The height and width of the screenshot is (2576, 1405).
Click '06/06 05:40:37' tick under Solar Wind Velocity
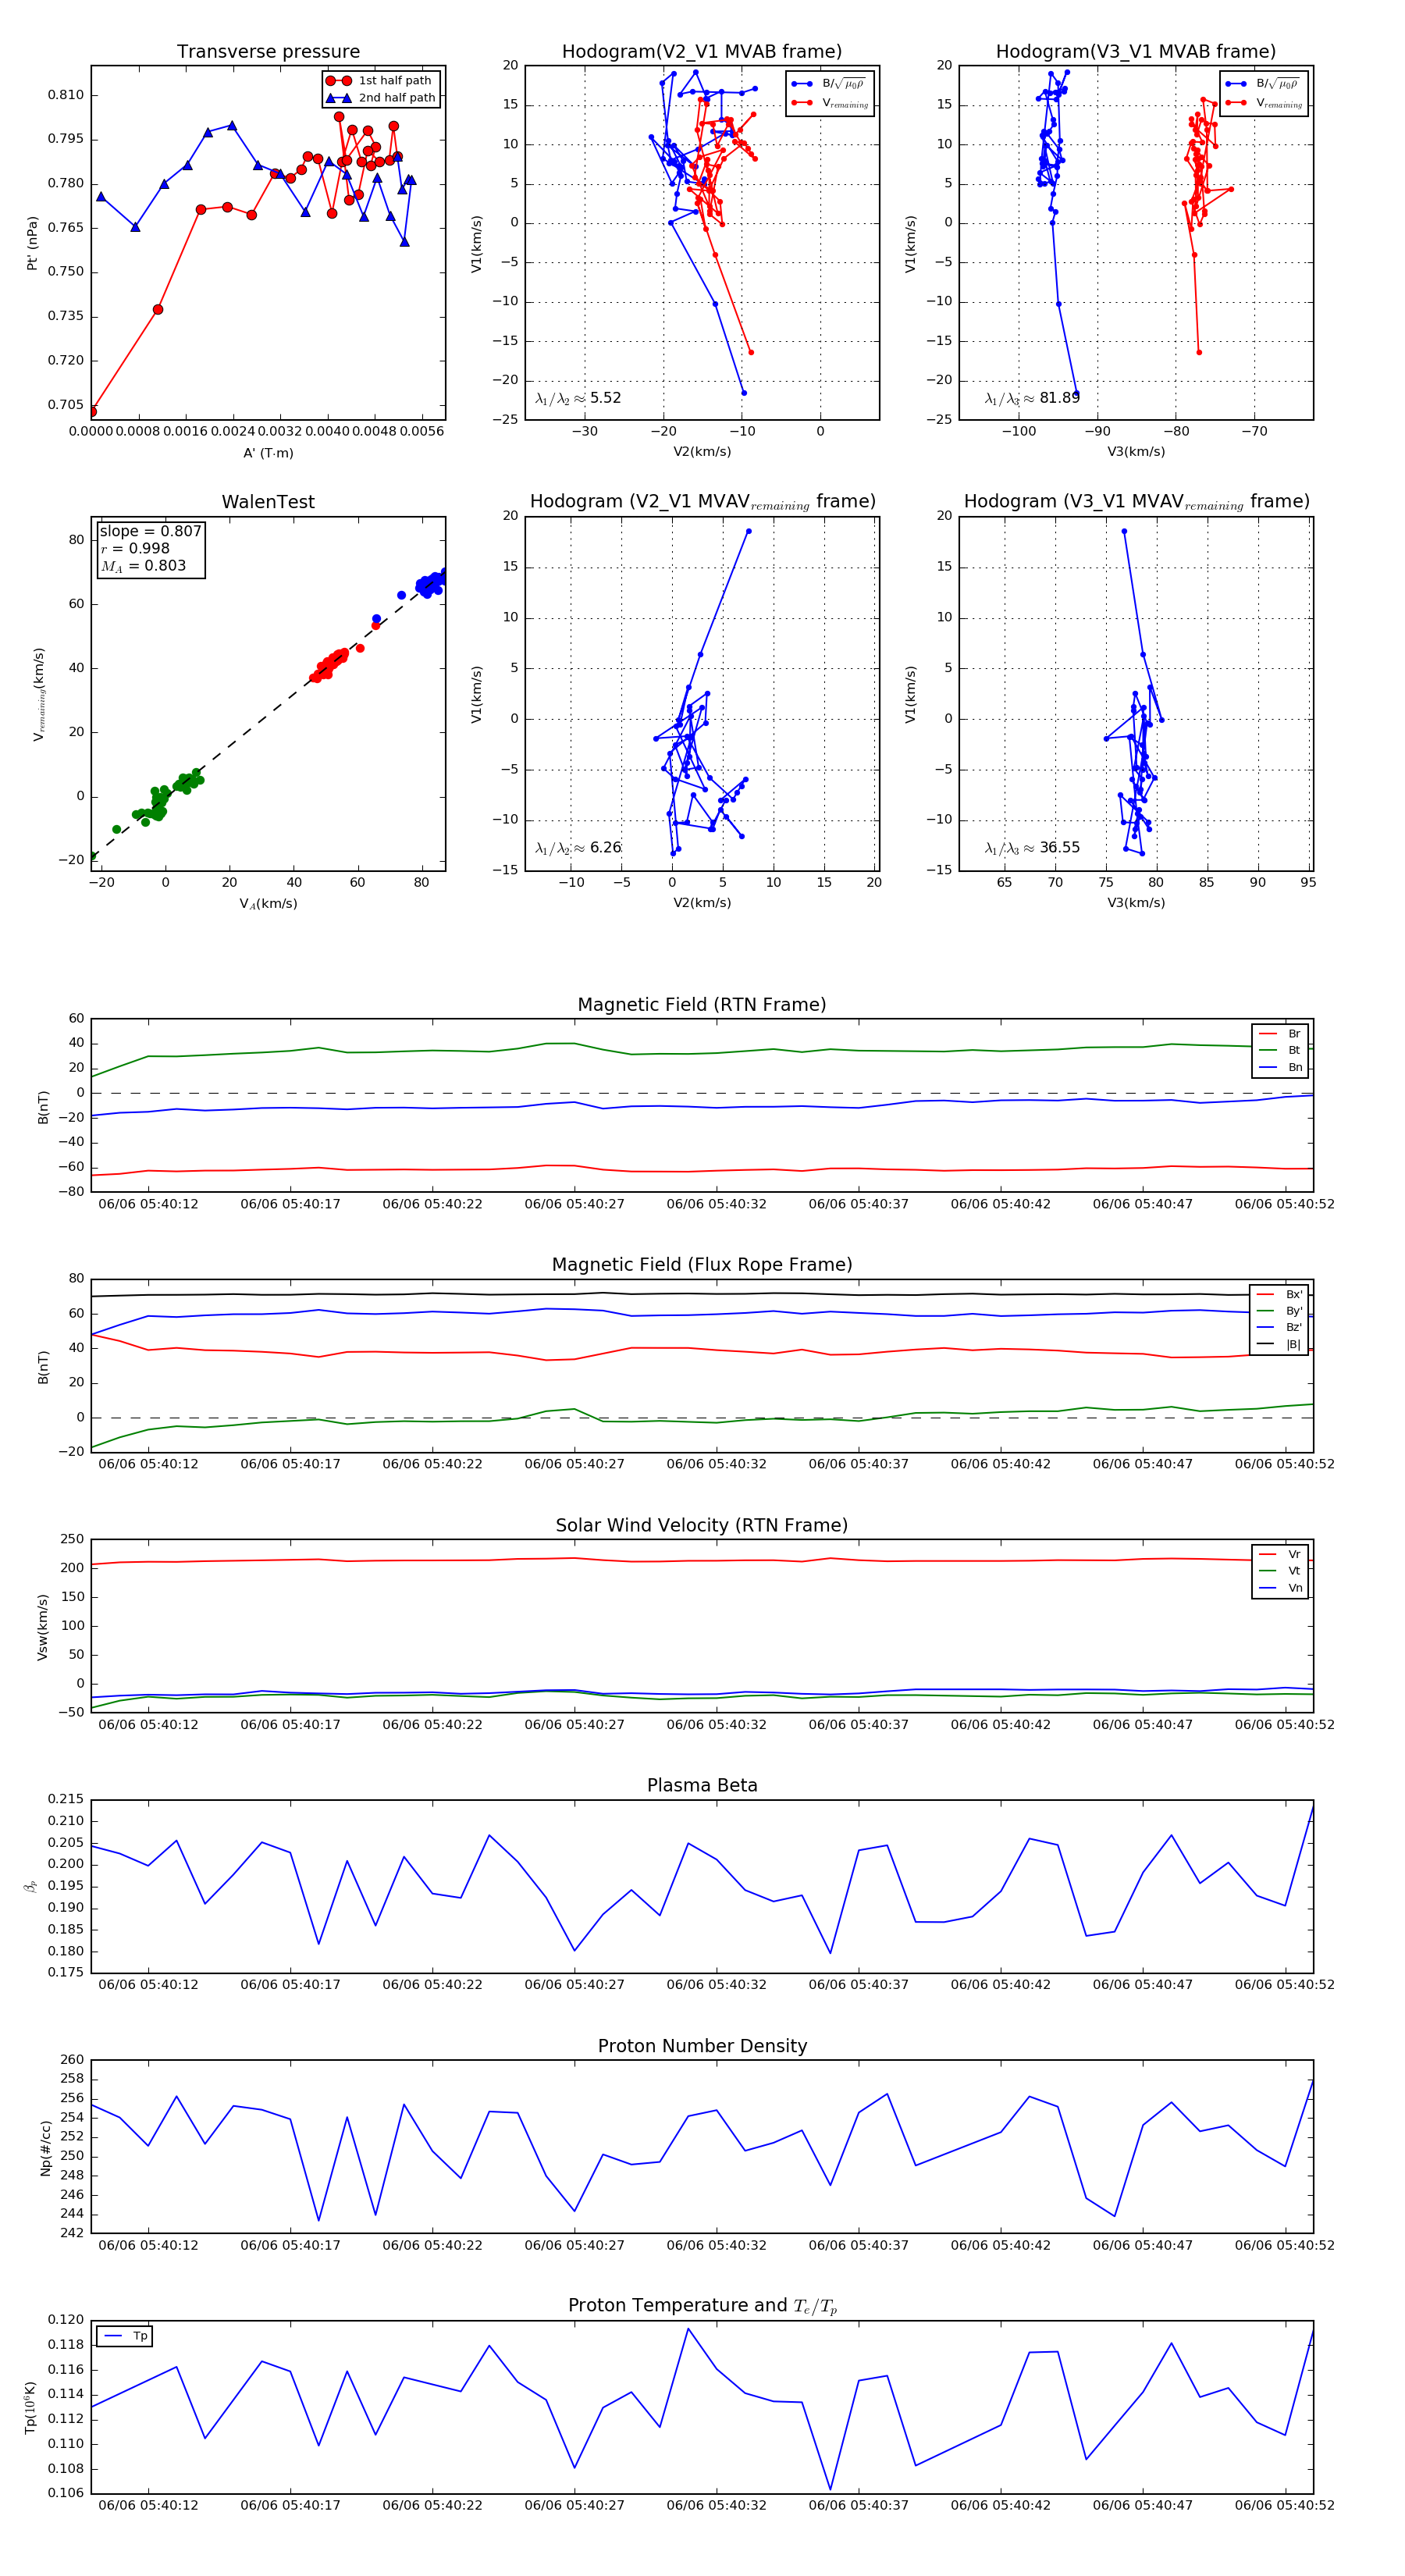[x=858, y=1724]
